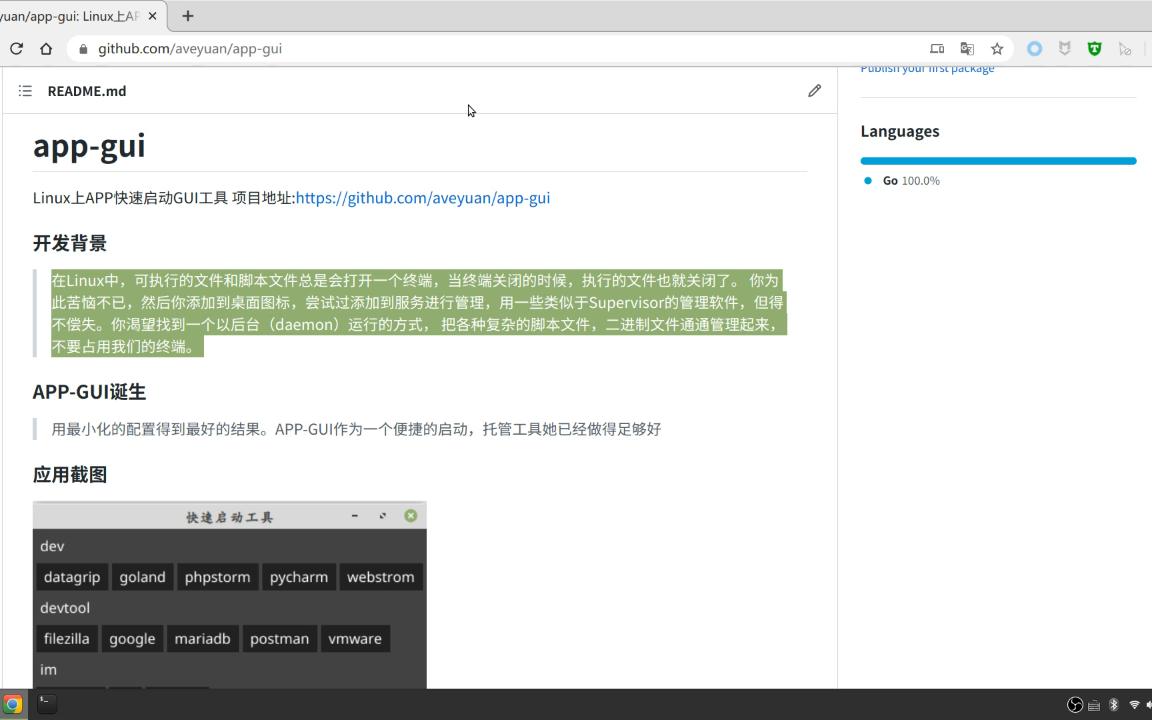Image resolution: width=1152 pixels, height=720 pixels.
Task: Translate the page using the translate icon
Action: coord(967,48)
